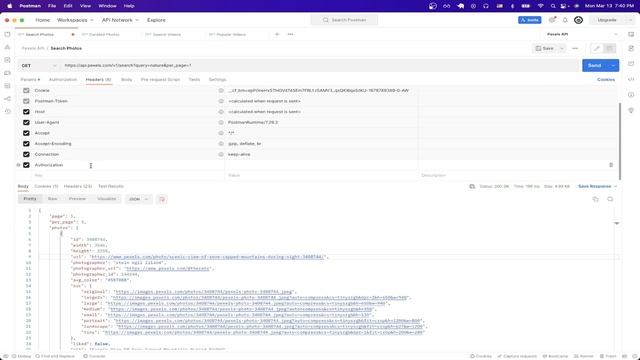
Task: Click the settings icon beside Invite
Action: (552, 20)
